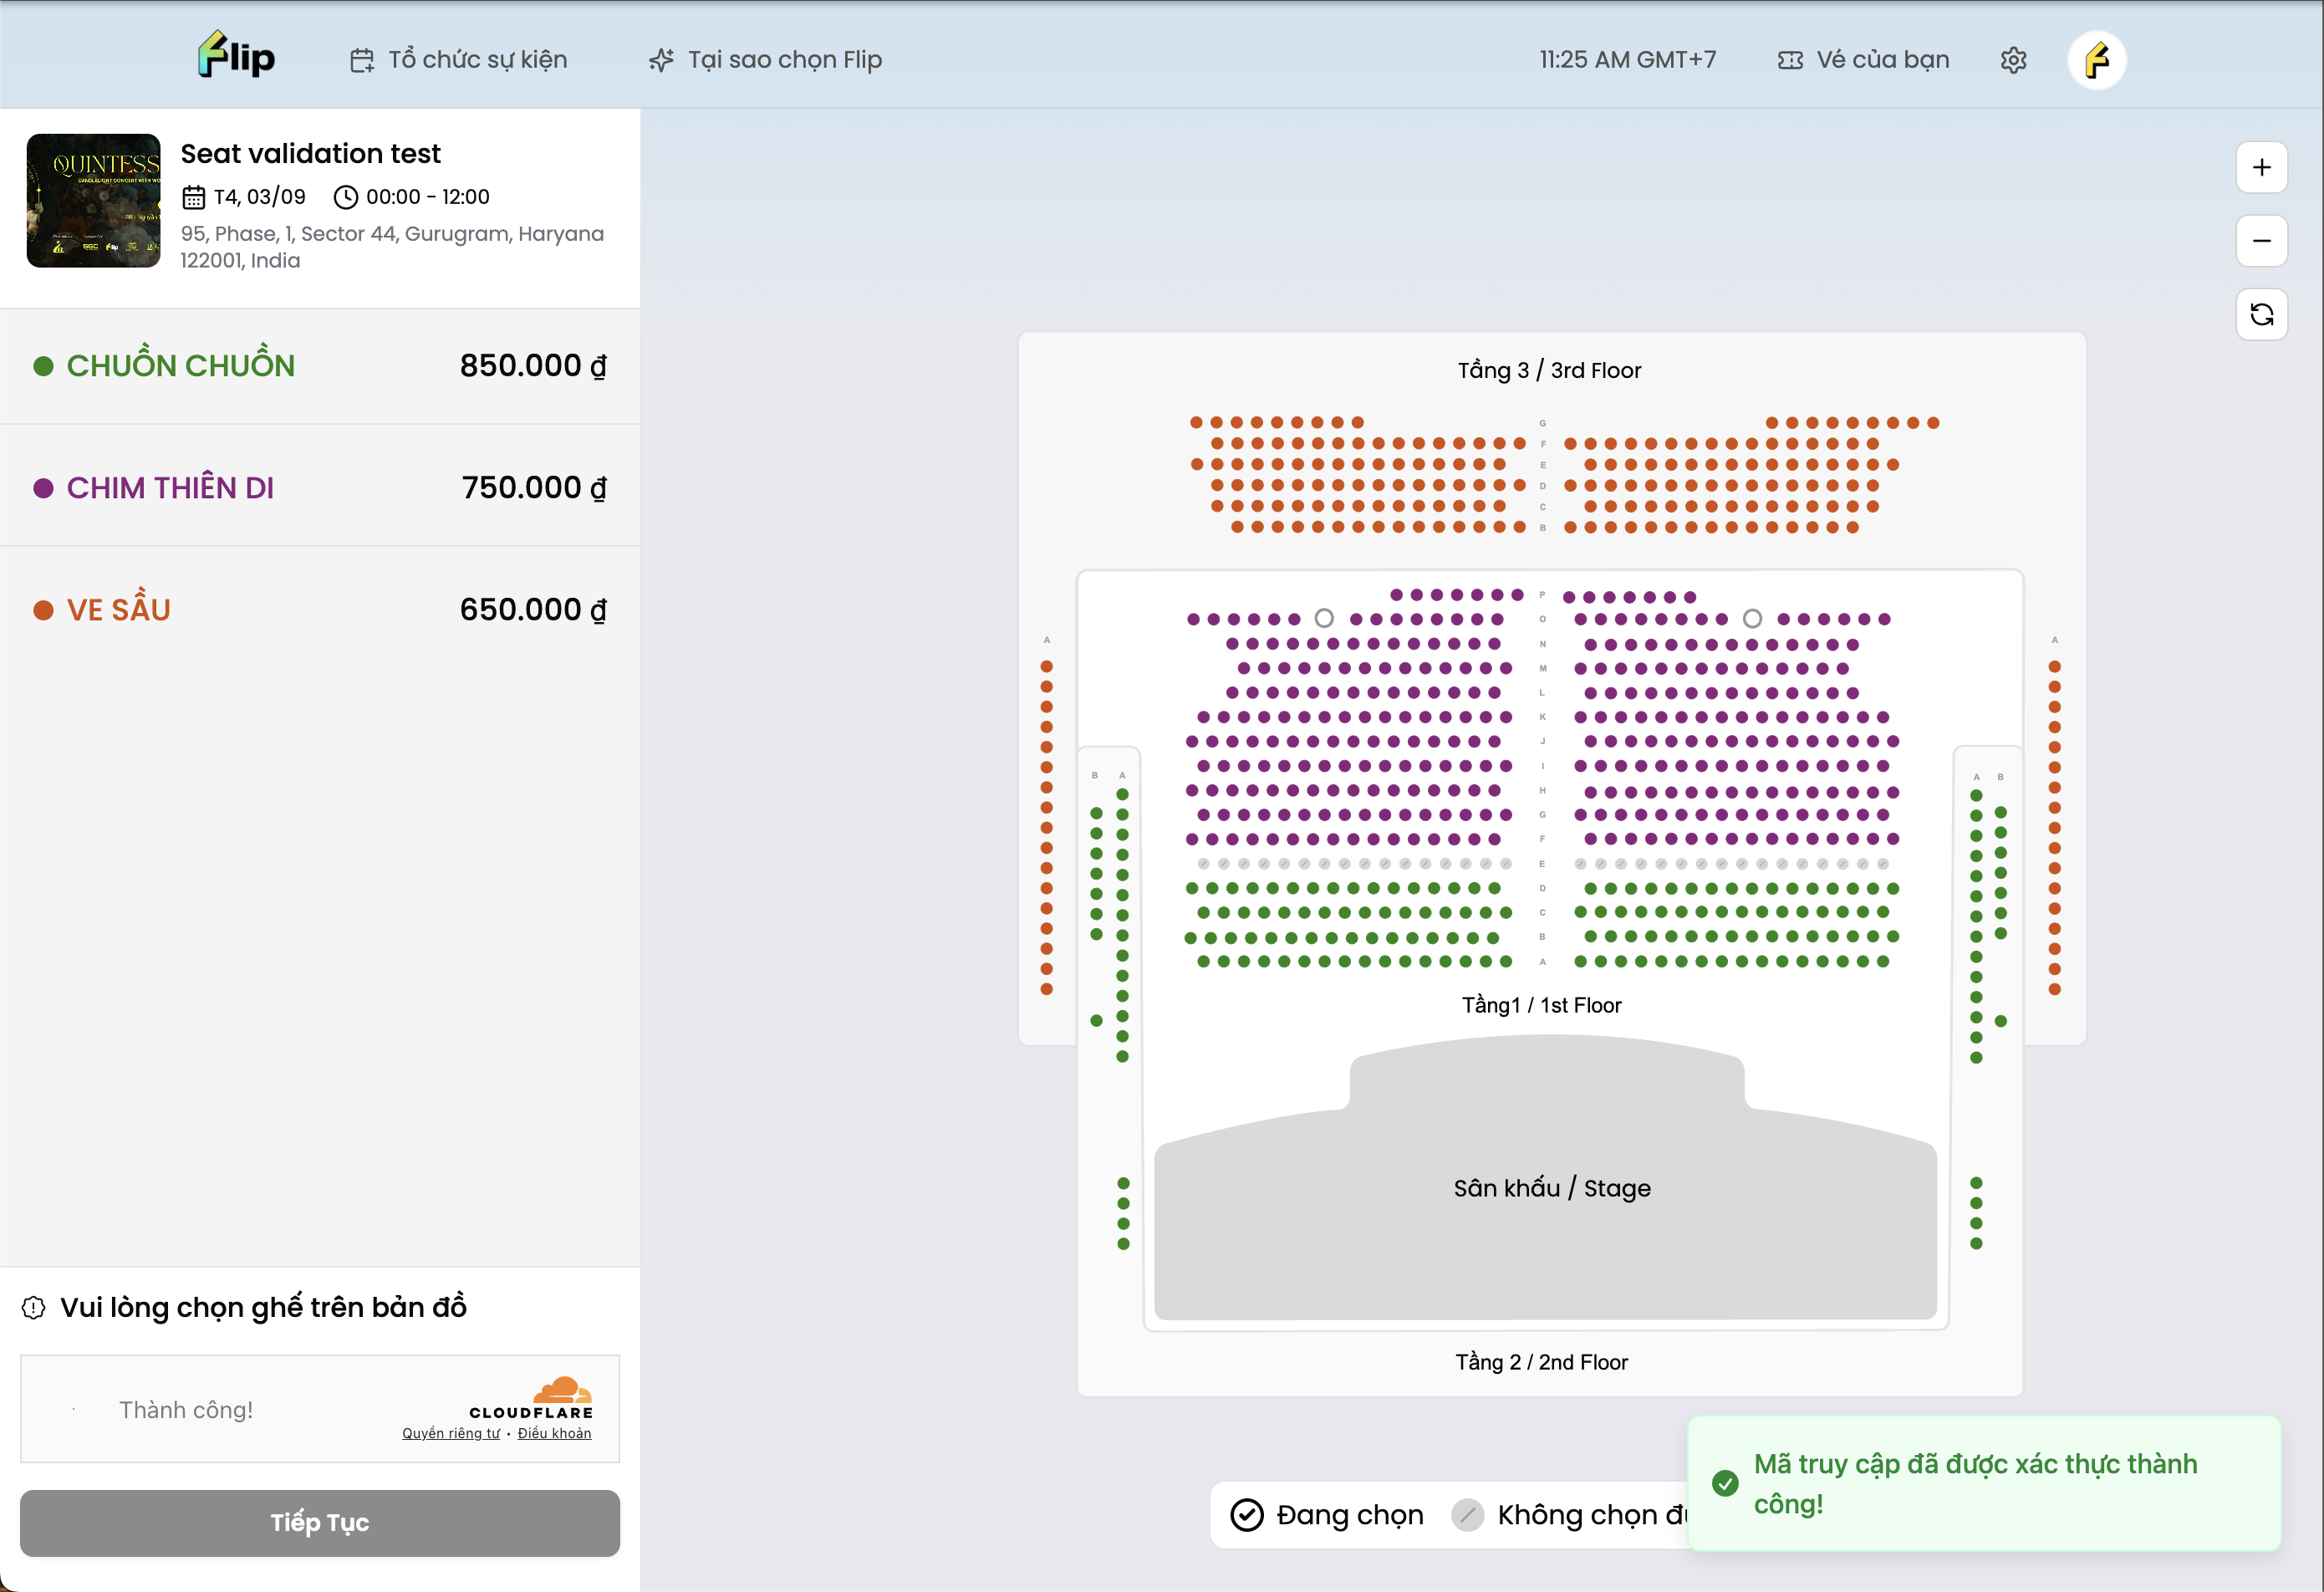This screenshot has height=1592, width=2324.
Task: Click the green CHUỒN CHUỒN color dot
Action: (x=43, y=366)
